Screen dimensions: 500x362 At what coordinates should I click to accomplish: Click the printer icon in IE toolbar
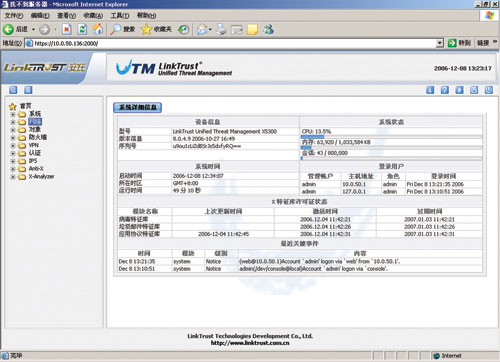point(221,30)
